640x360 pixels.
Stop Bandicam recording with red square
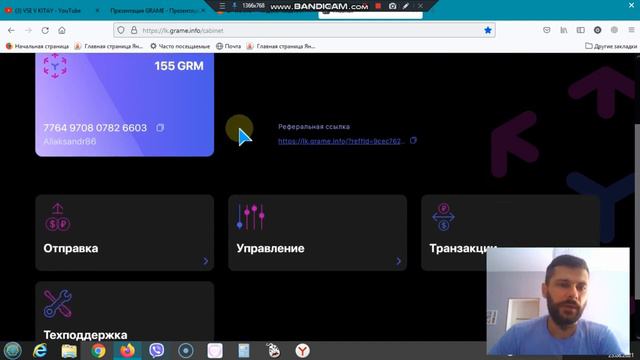click(378, 6)
